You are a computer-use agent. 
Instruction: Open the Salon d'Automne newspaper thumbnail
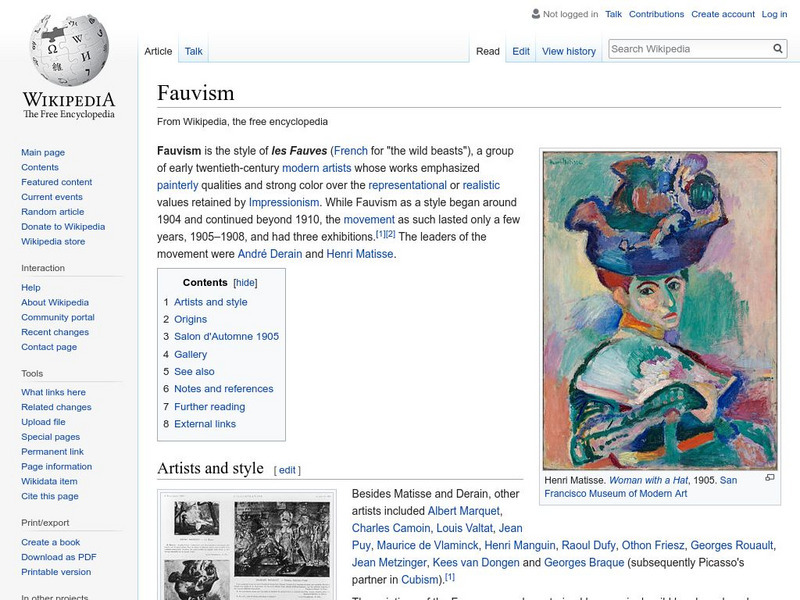tap(246, 546)
